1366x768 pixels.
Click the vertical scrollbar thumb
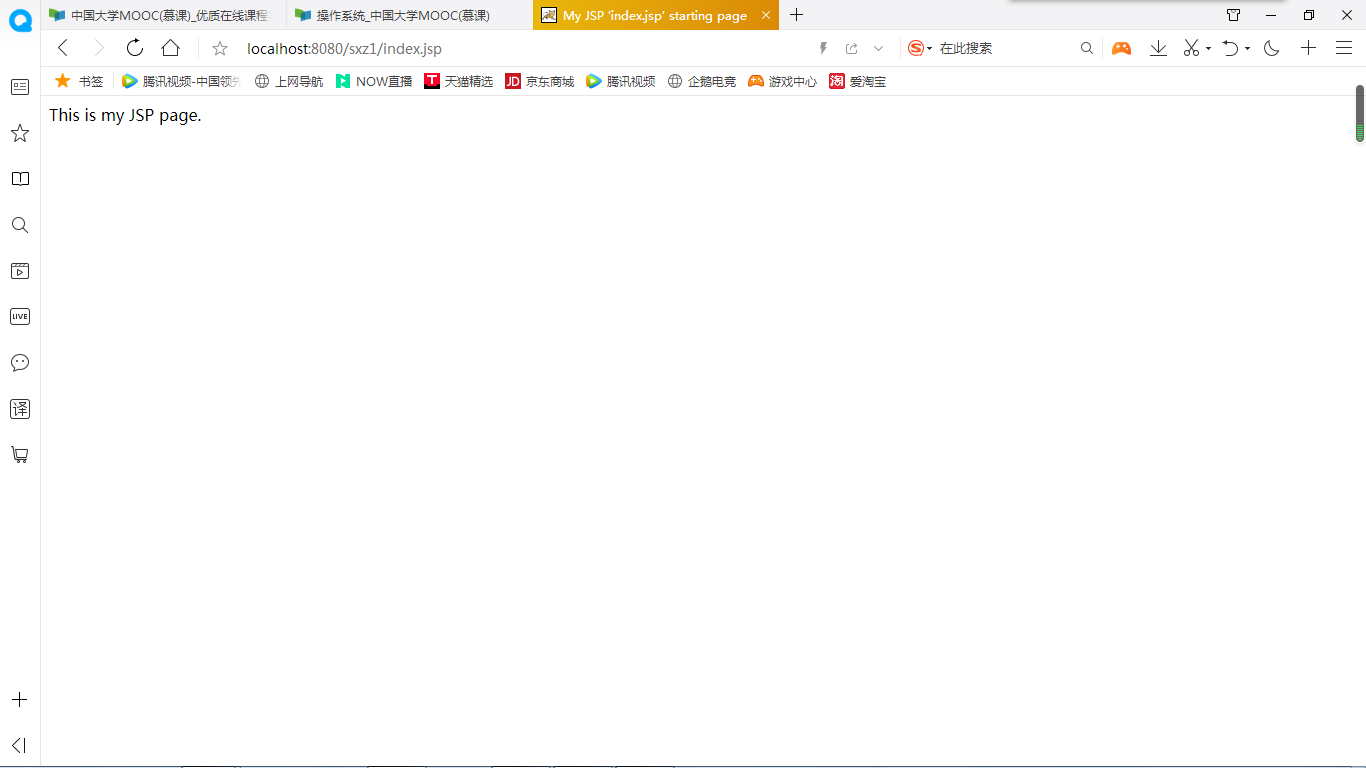coord(1360,113)
